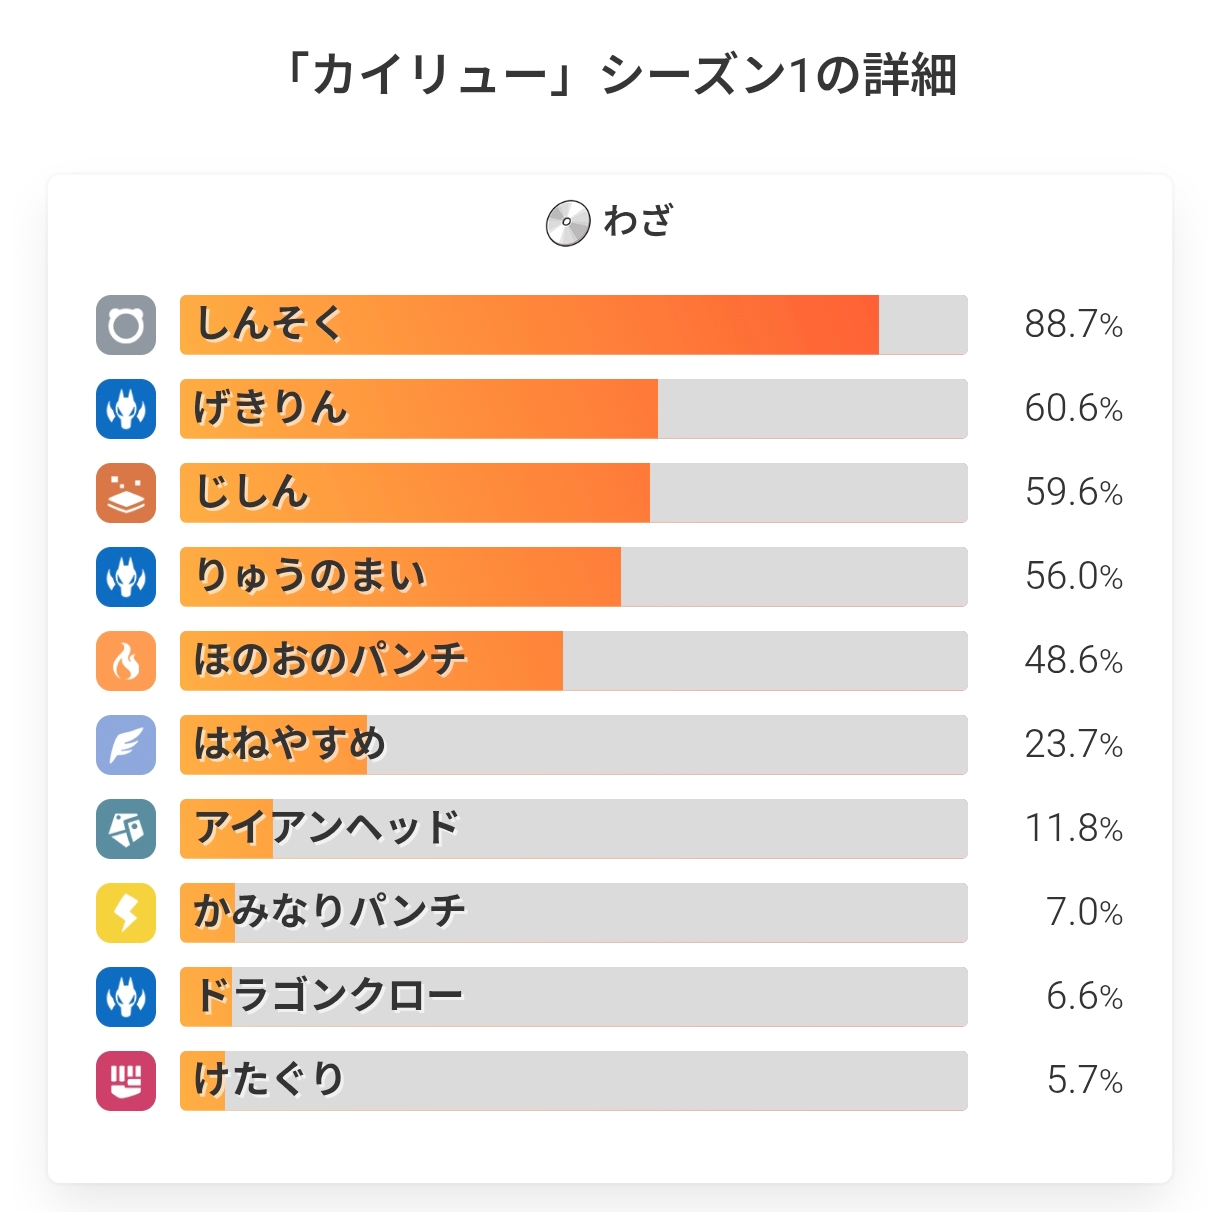Click the Flying type icon beside はねやすめ
The width and height of the screenshot is (1220, 1212).
coord(126,745)
